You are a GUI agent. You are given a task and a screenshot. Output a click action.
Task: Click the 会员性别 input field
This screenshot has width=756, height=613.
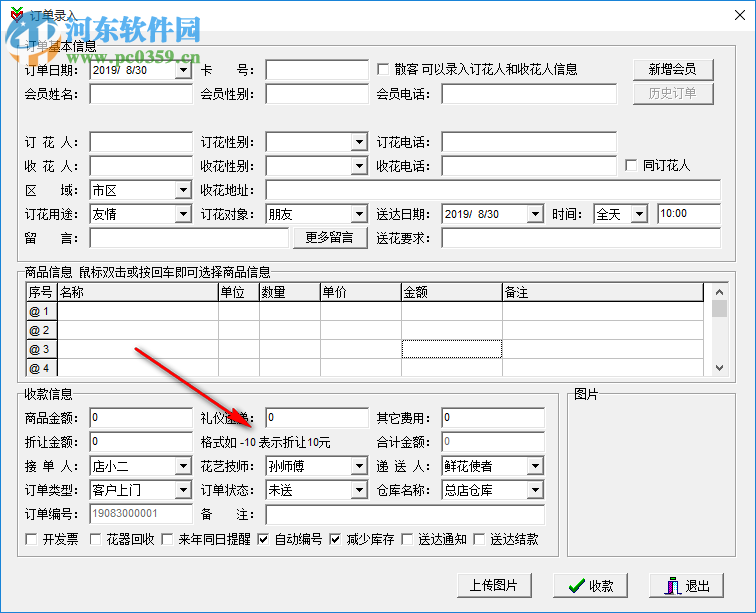click(317, 94)
